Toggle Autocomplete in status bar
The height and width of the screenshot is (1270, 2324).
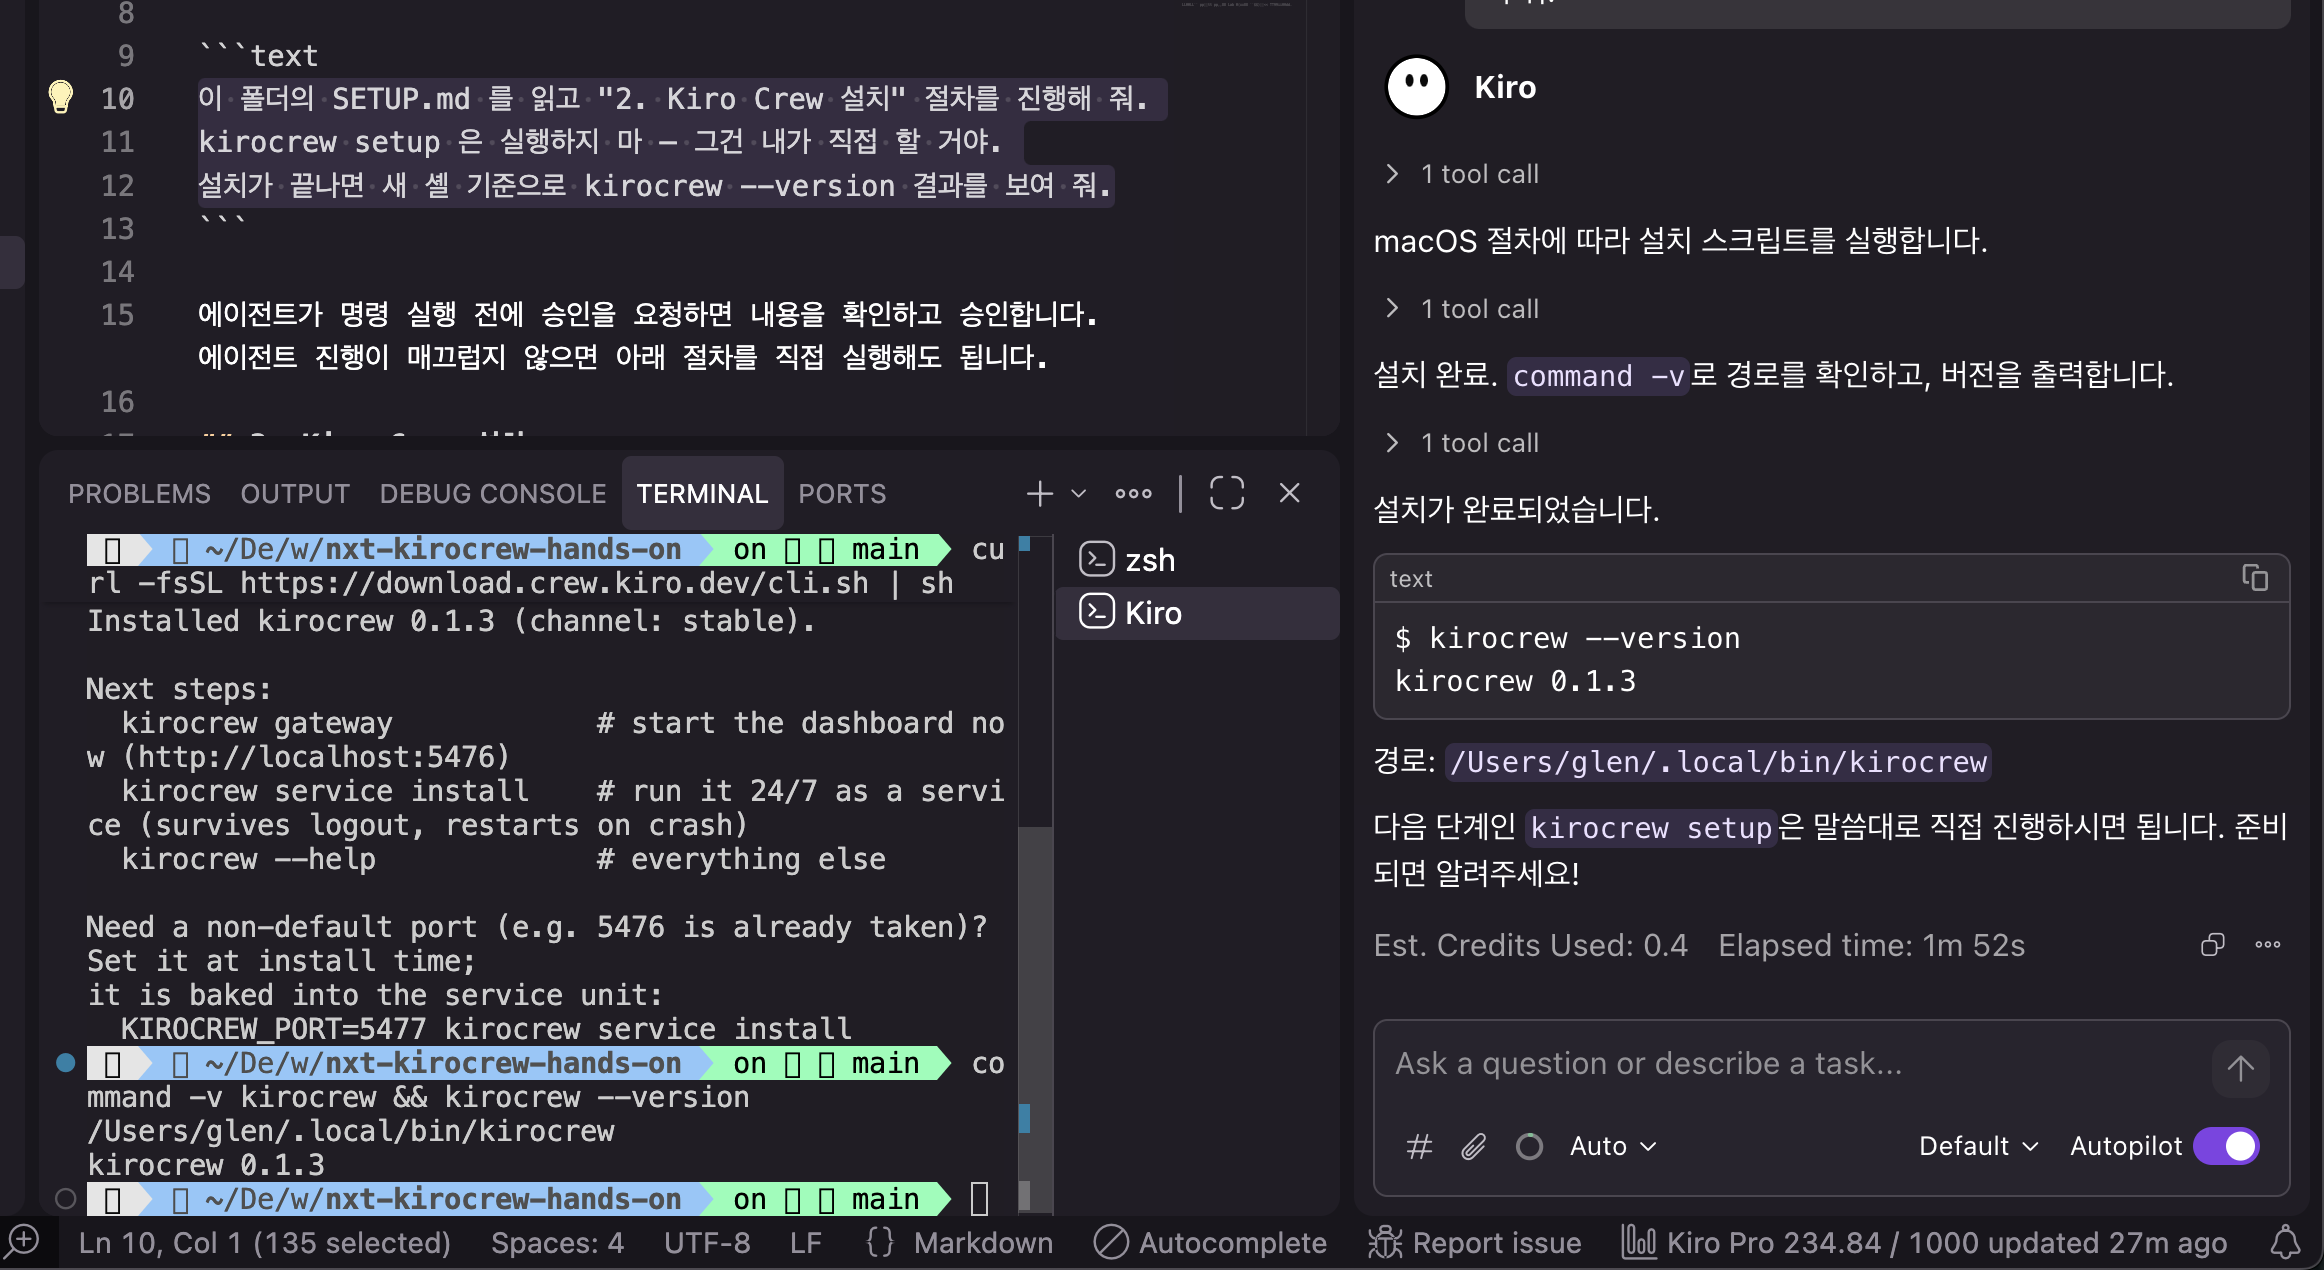coord(1210,1243)
